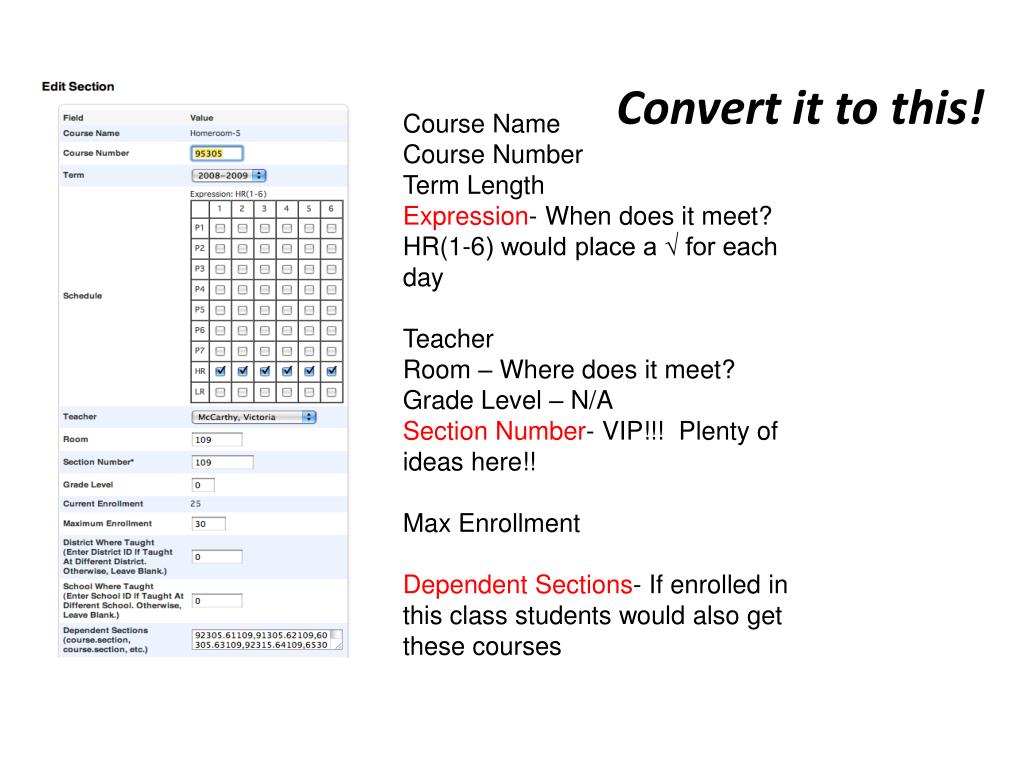Click the School Where Taught input field

coord(217,601)
